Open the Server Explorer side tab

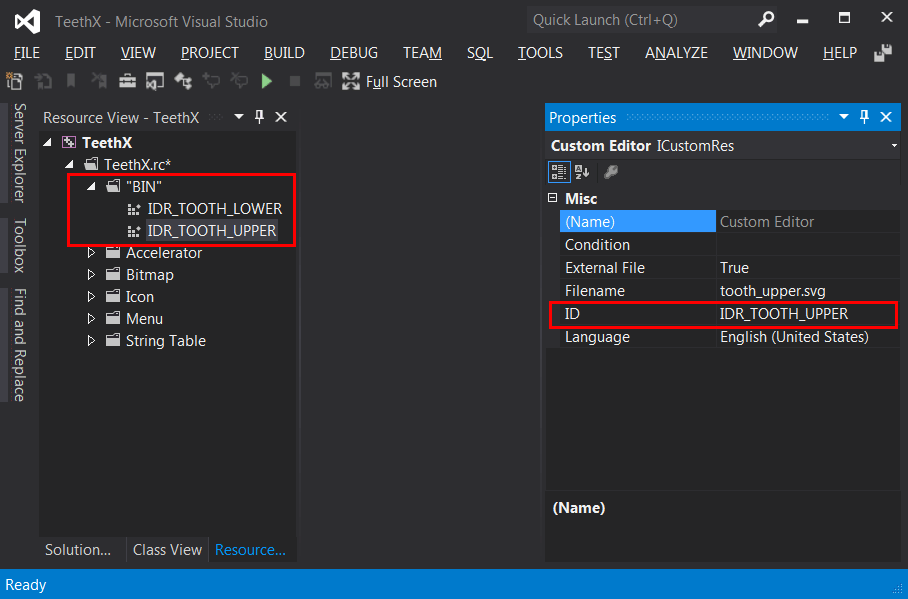click(20, 153)
